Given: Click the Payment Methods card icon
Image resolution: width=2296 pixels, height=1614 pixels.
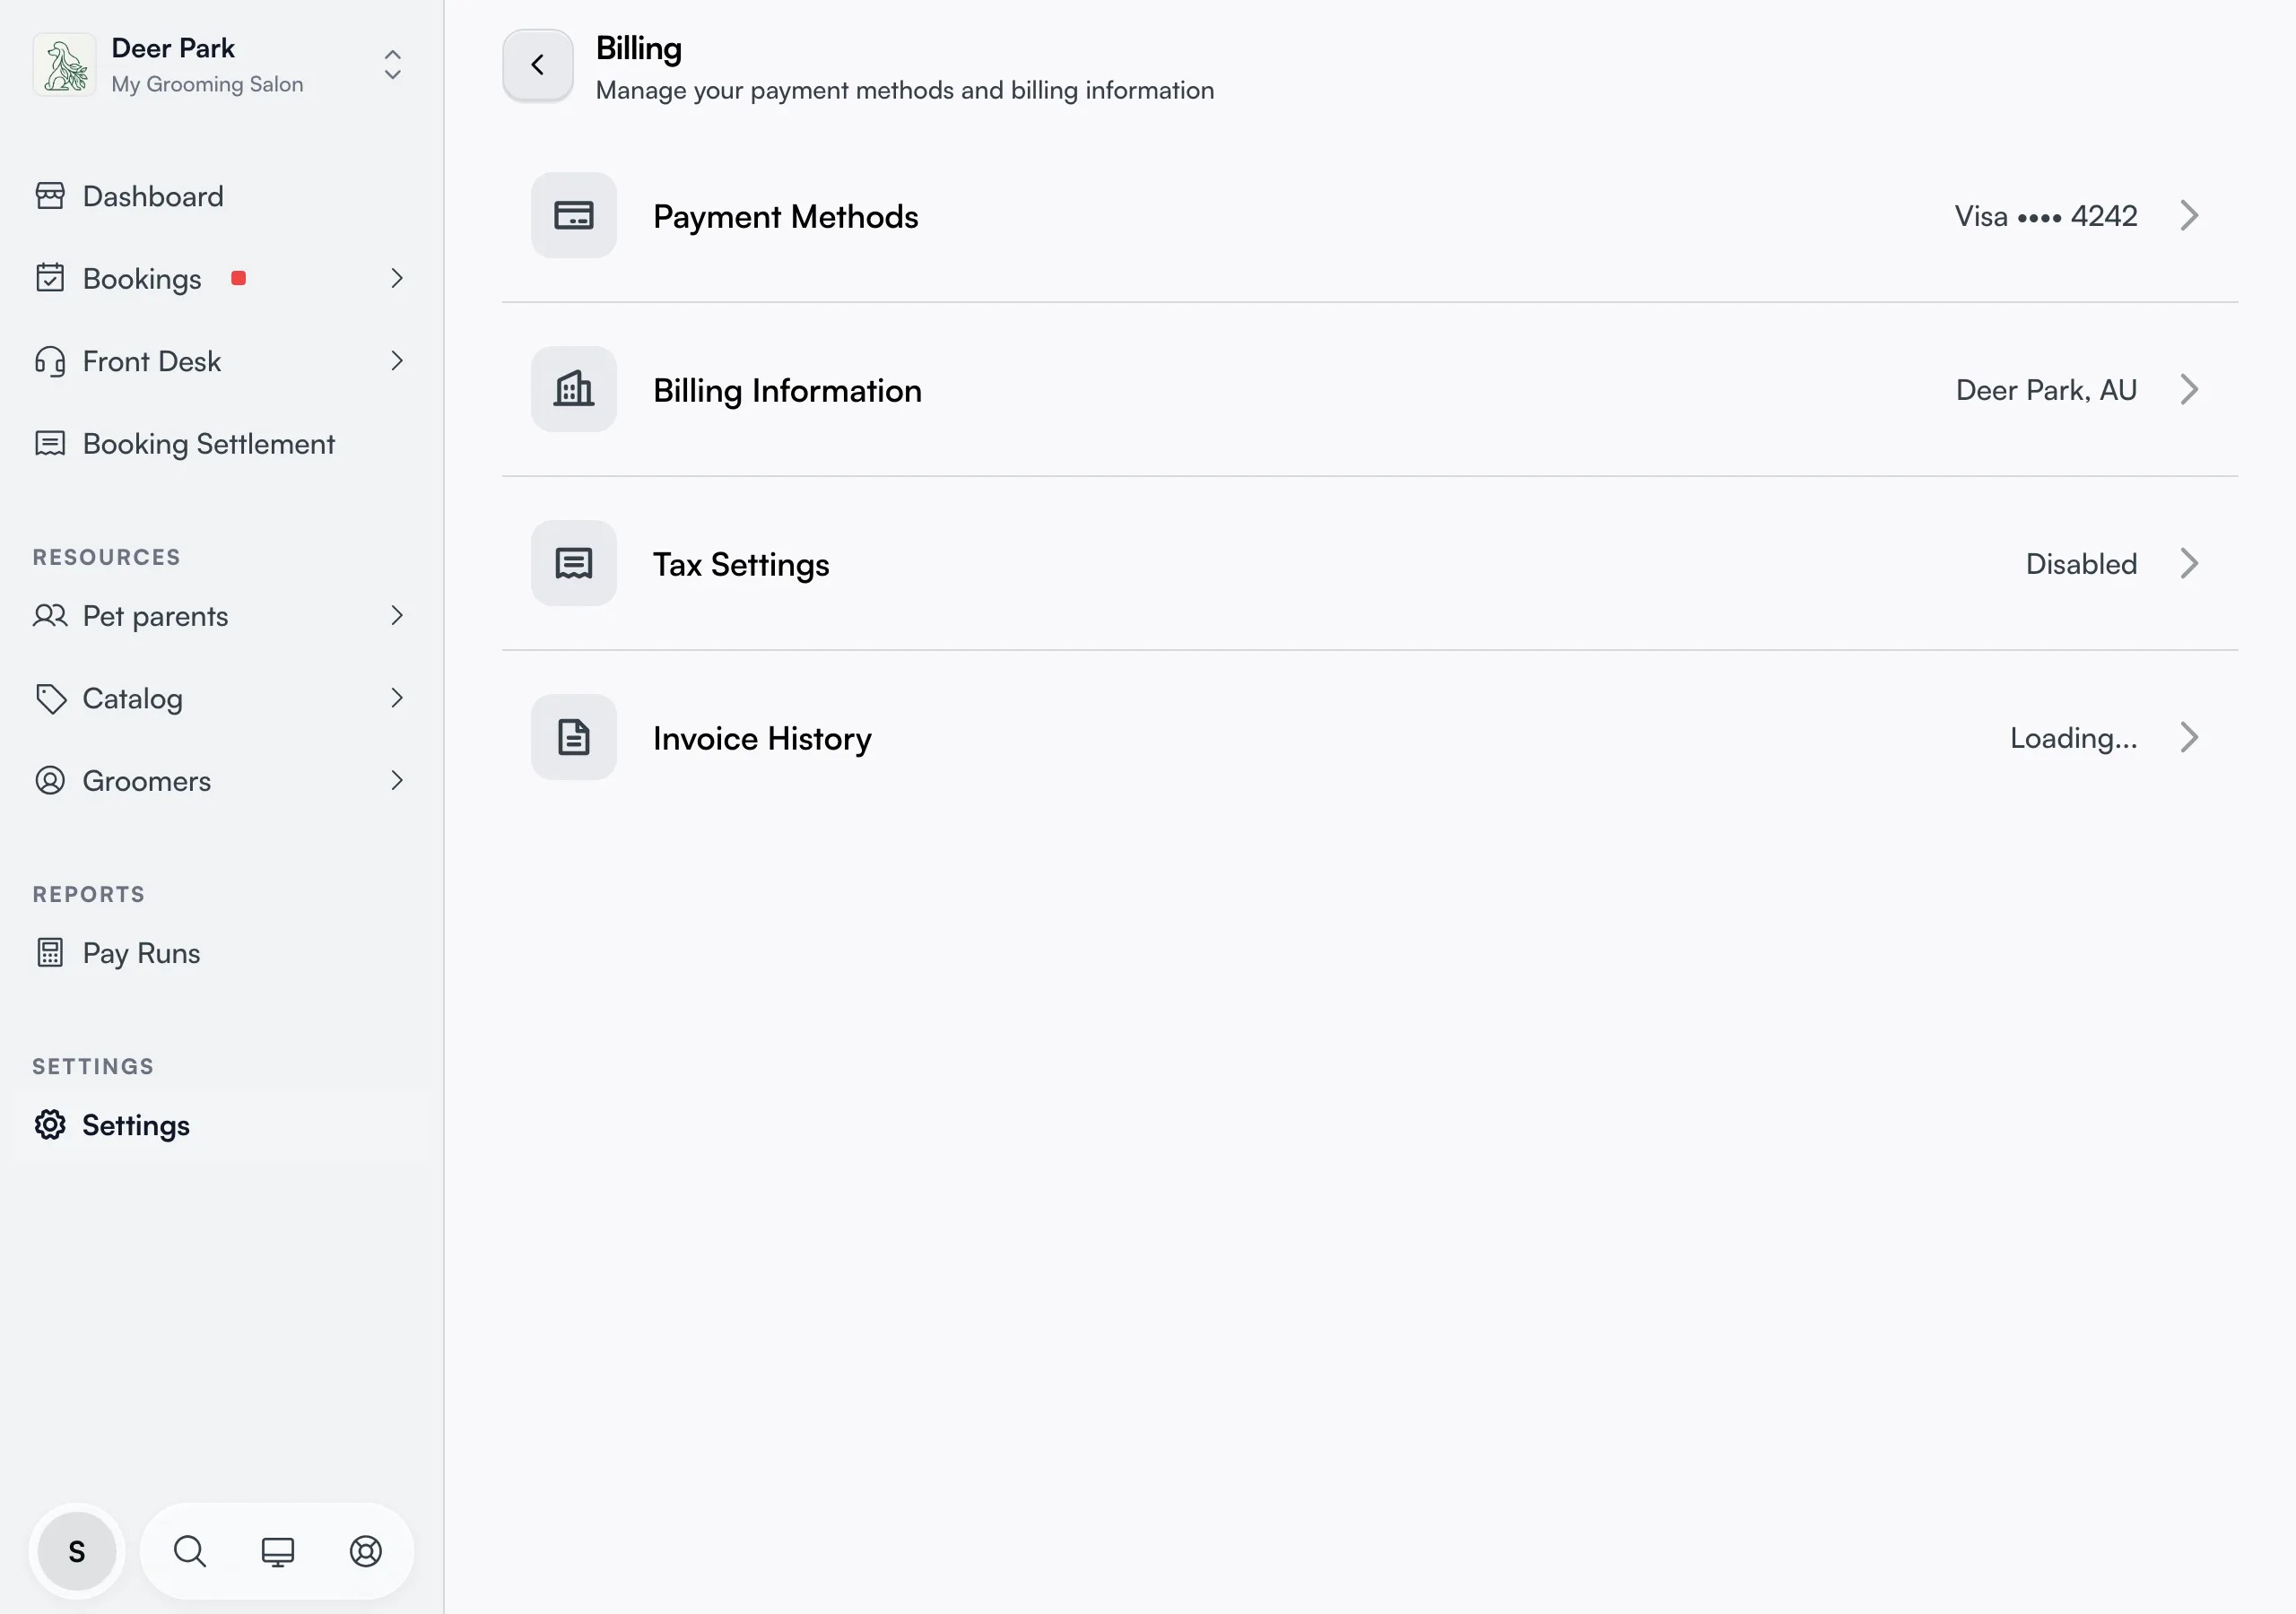Looking at the screenshot, I should (x=574, y=215).
